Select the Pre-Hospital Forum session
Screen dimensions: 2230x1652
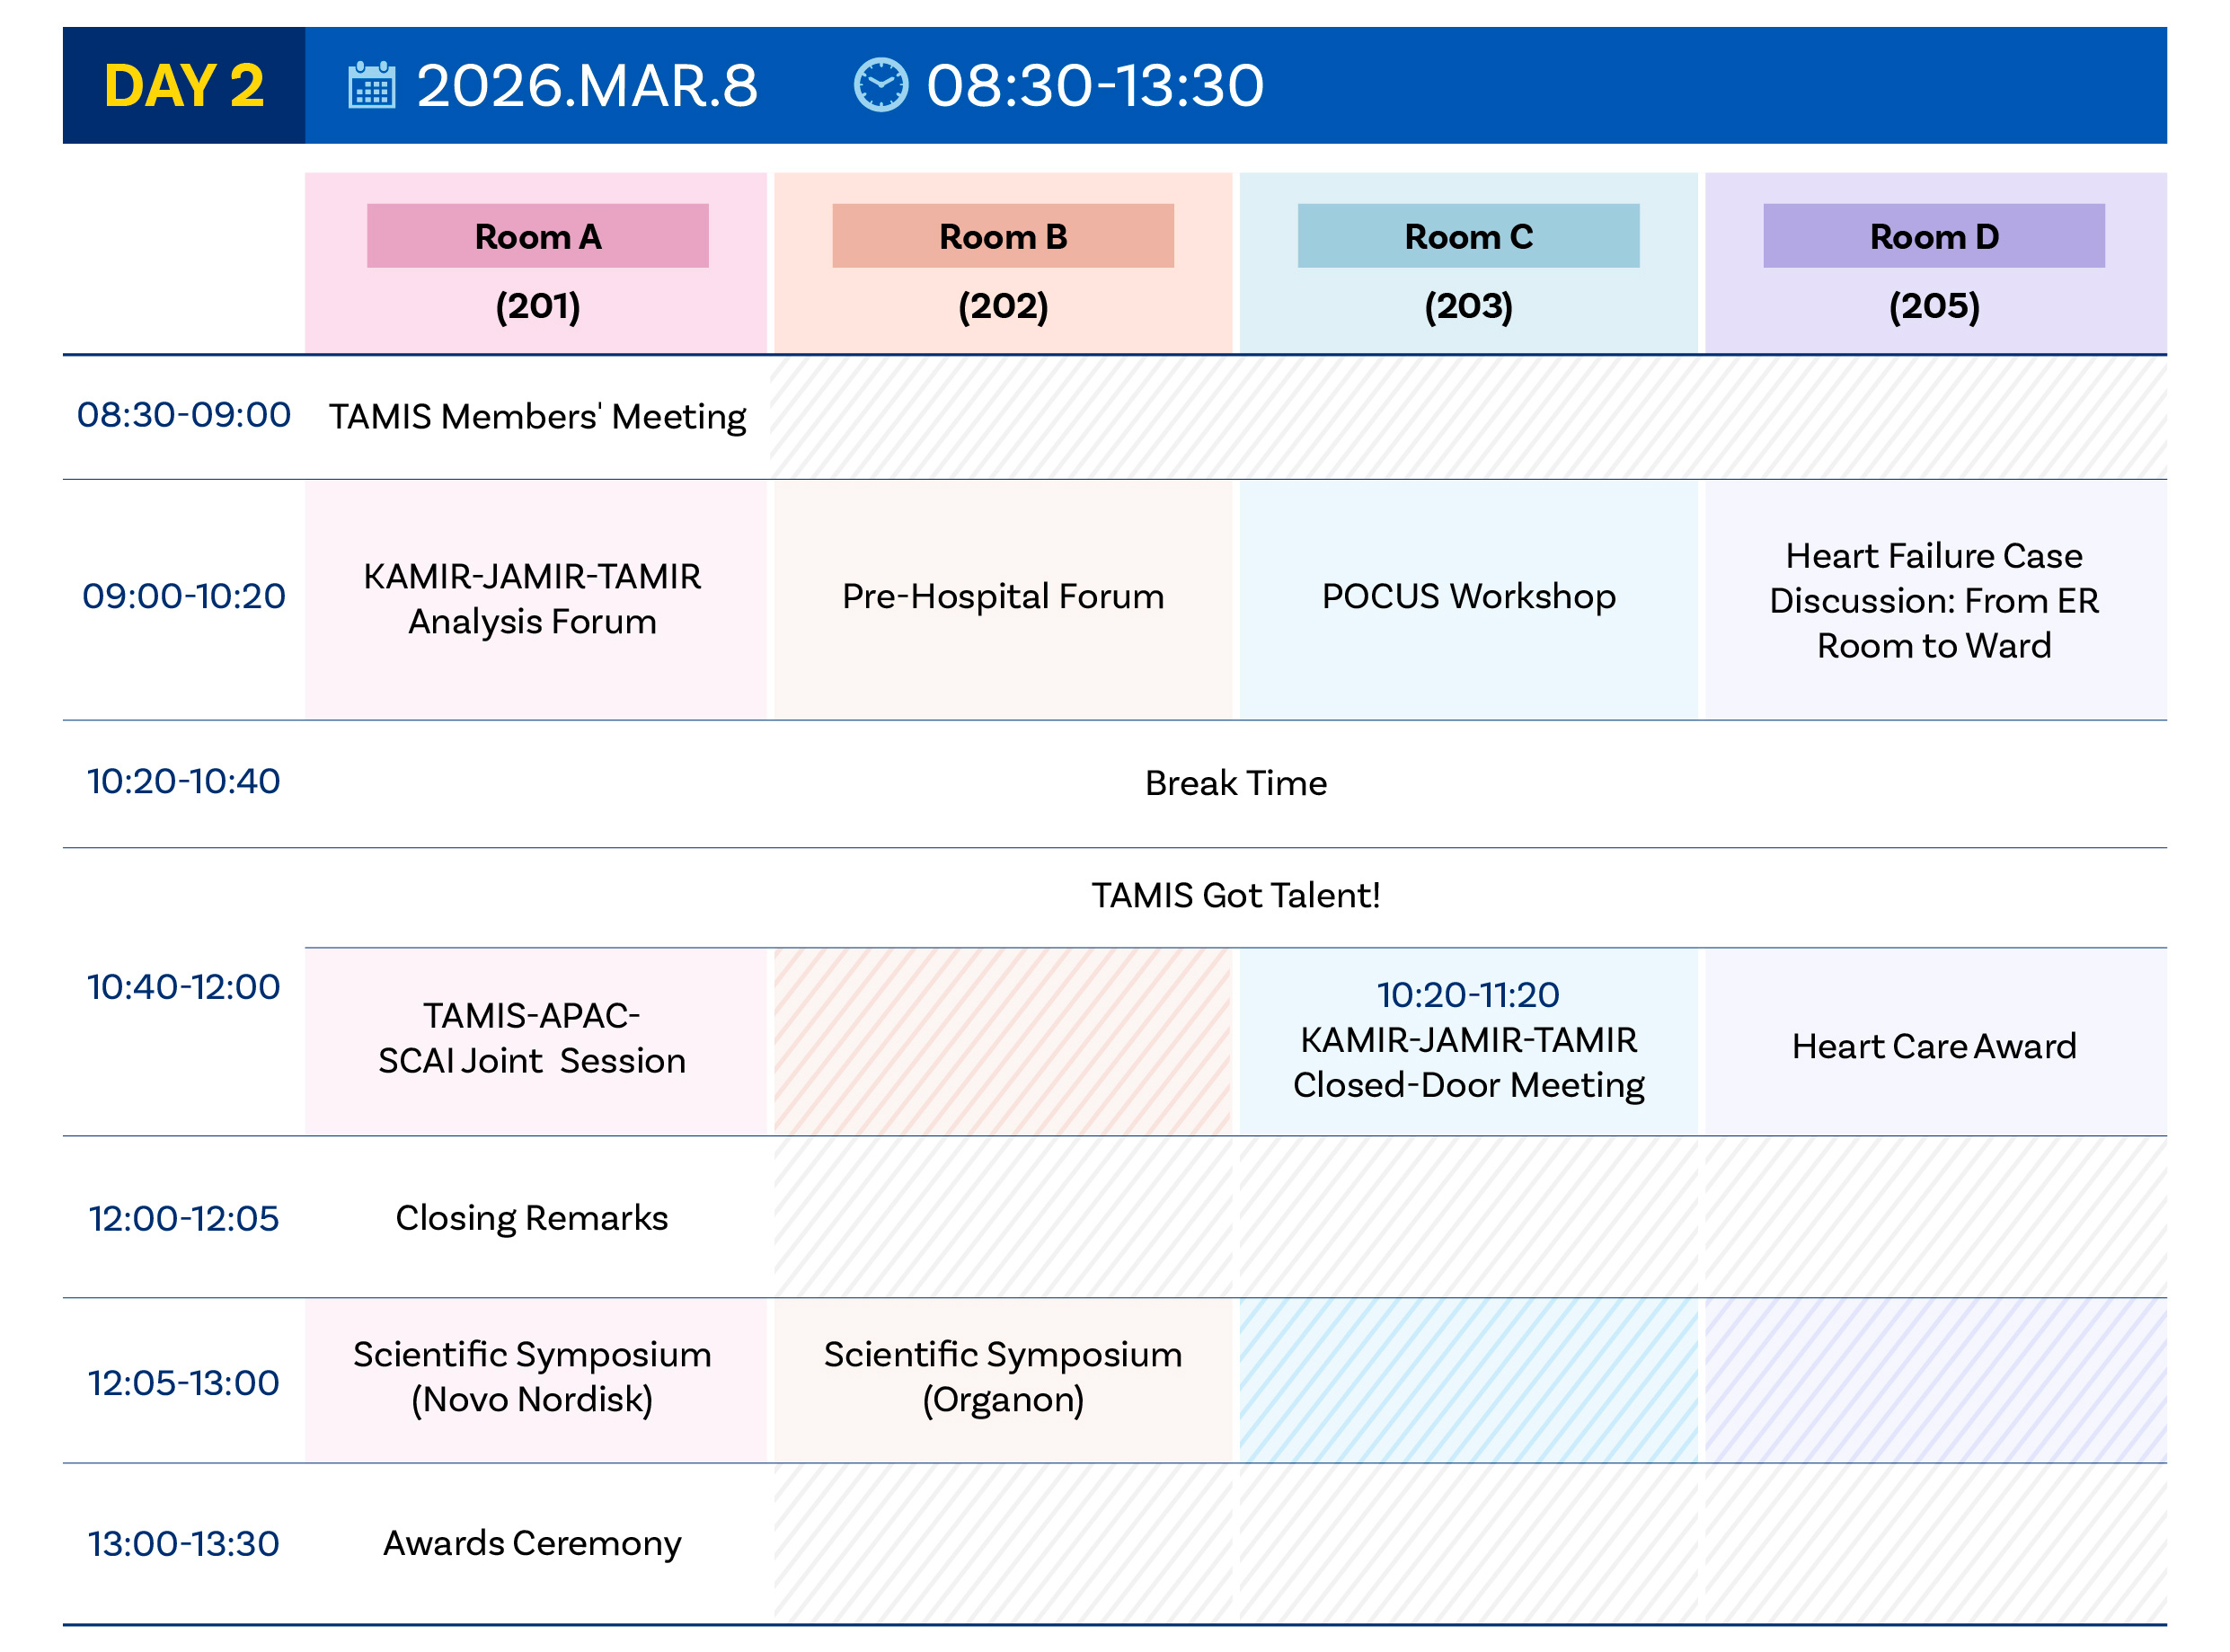1002,596
